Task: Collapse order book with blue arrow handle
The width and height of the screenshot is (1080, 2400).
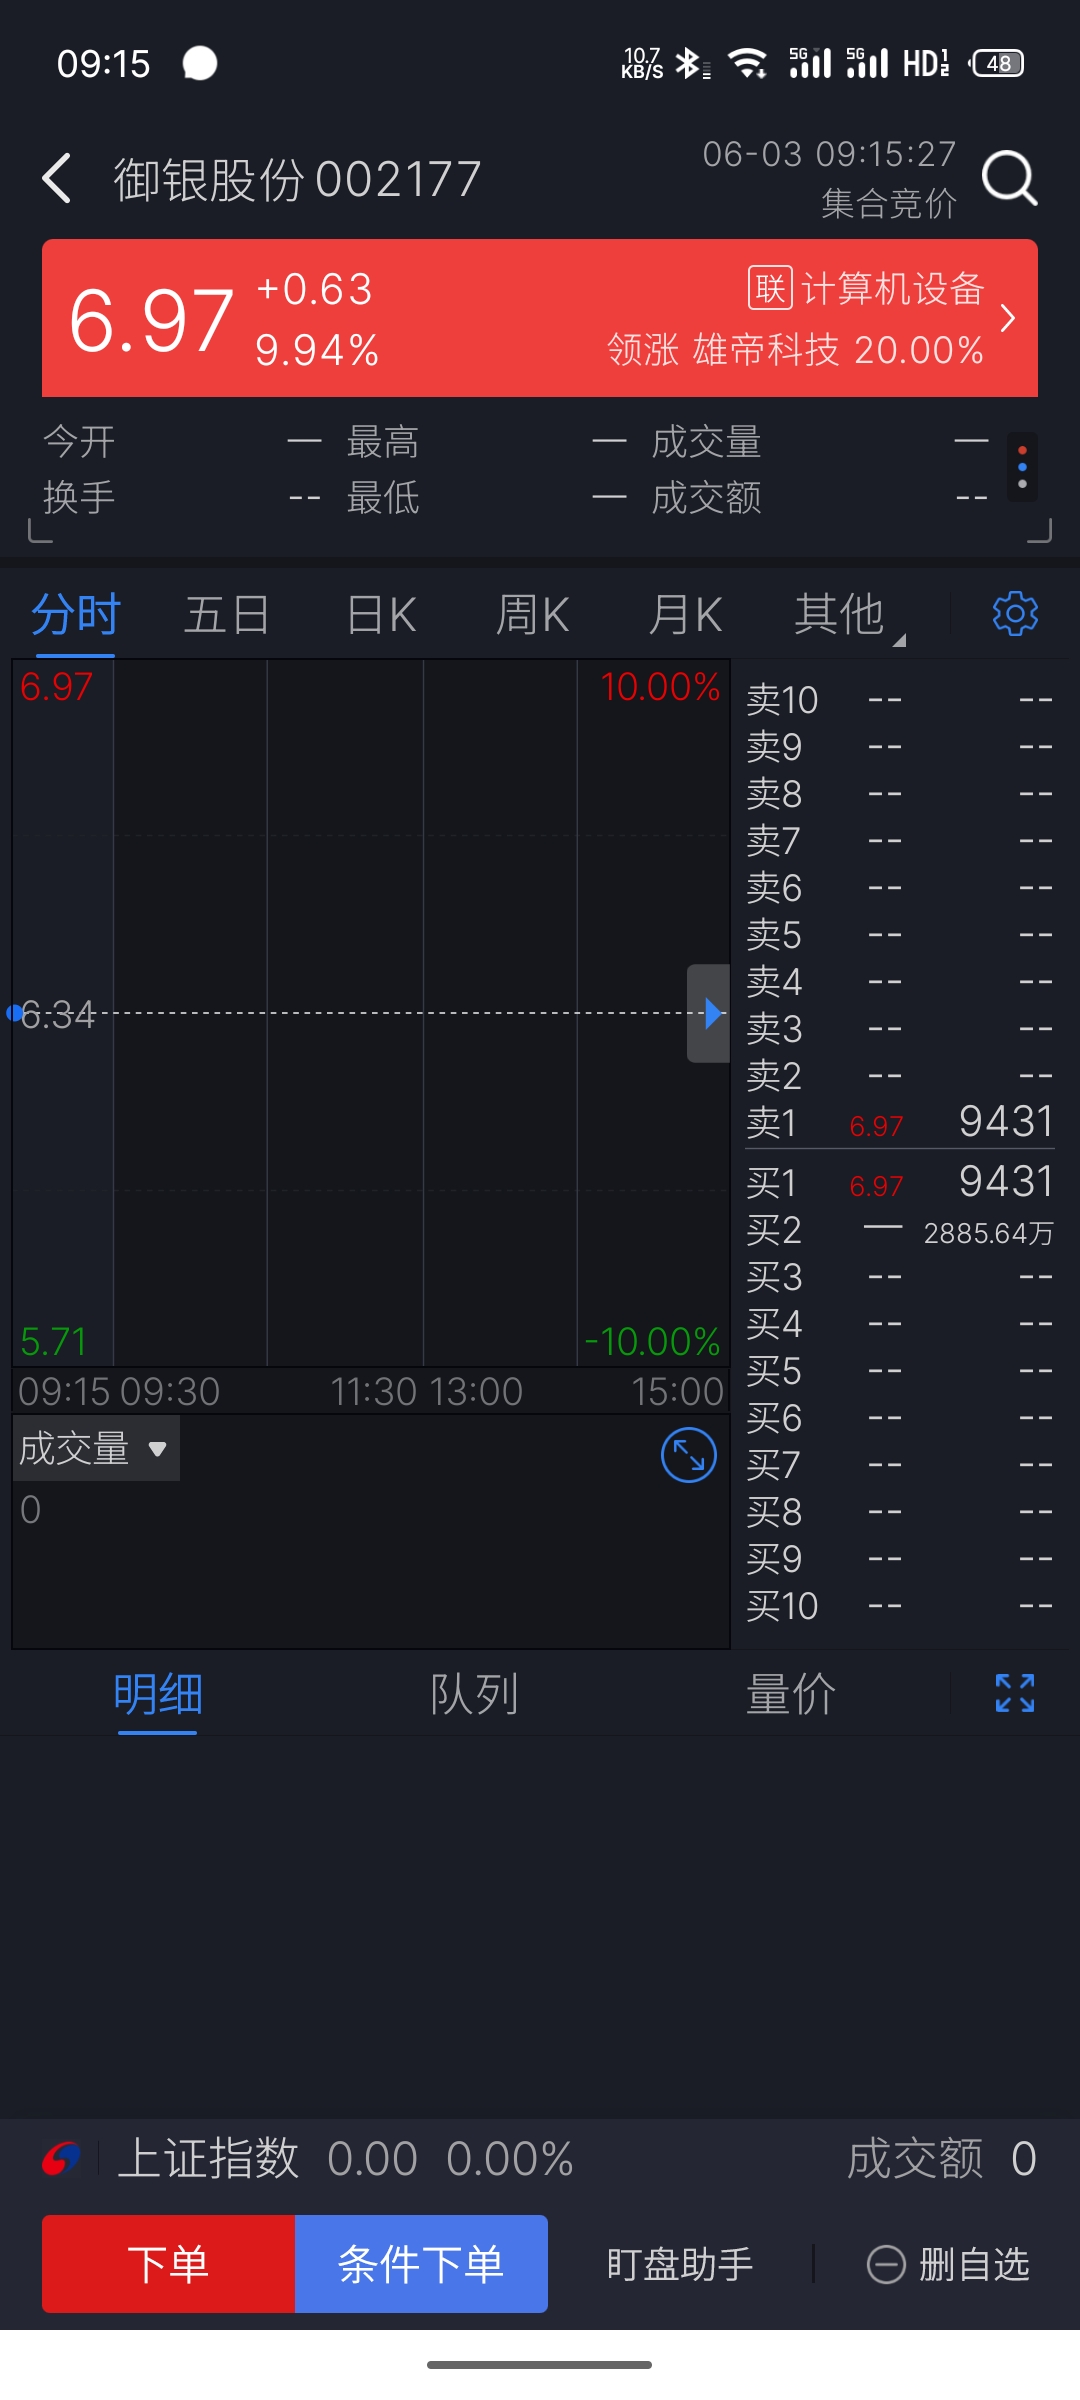Action: 708,1013
